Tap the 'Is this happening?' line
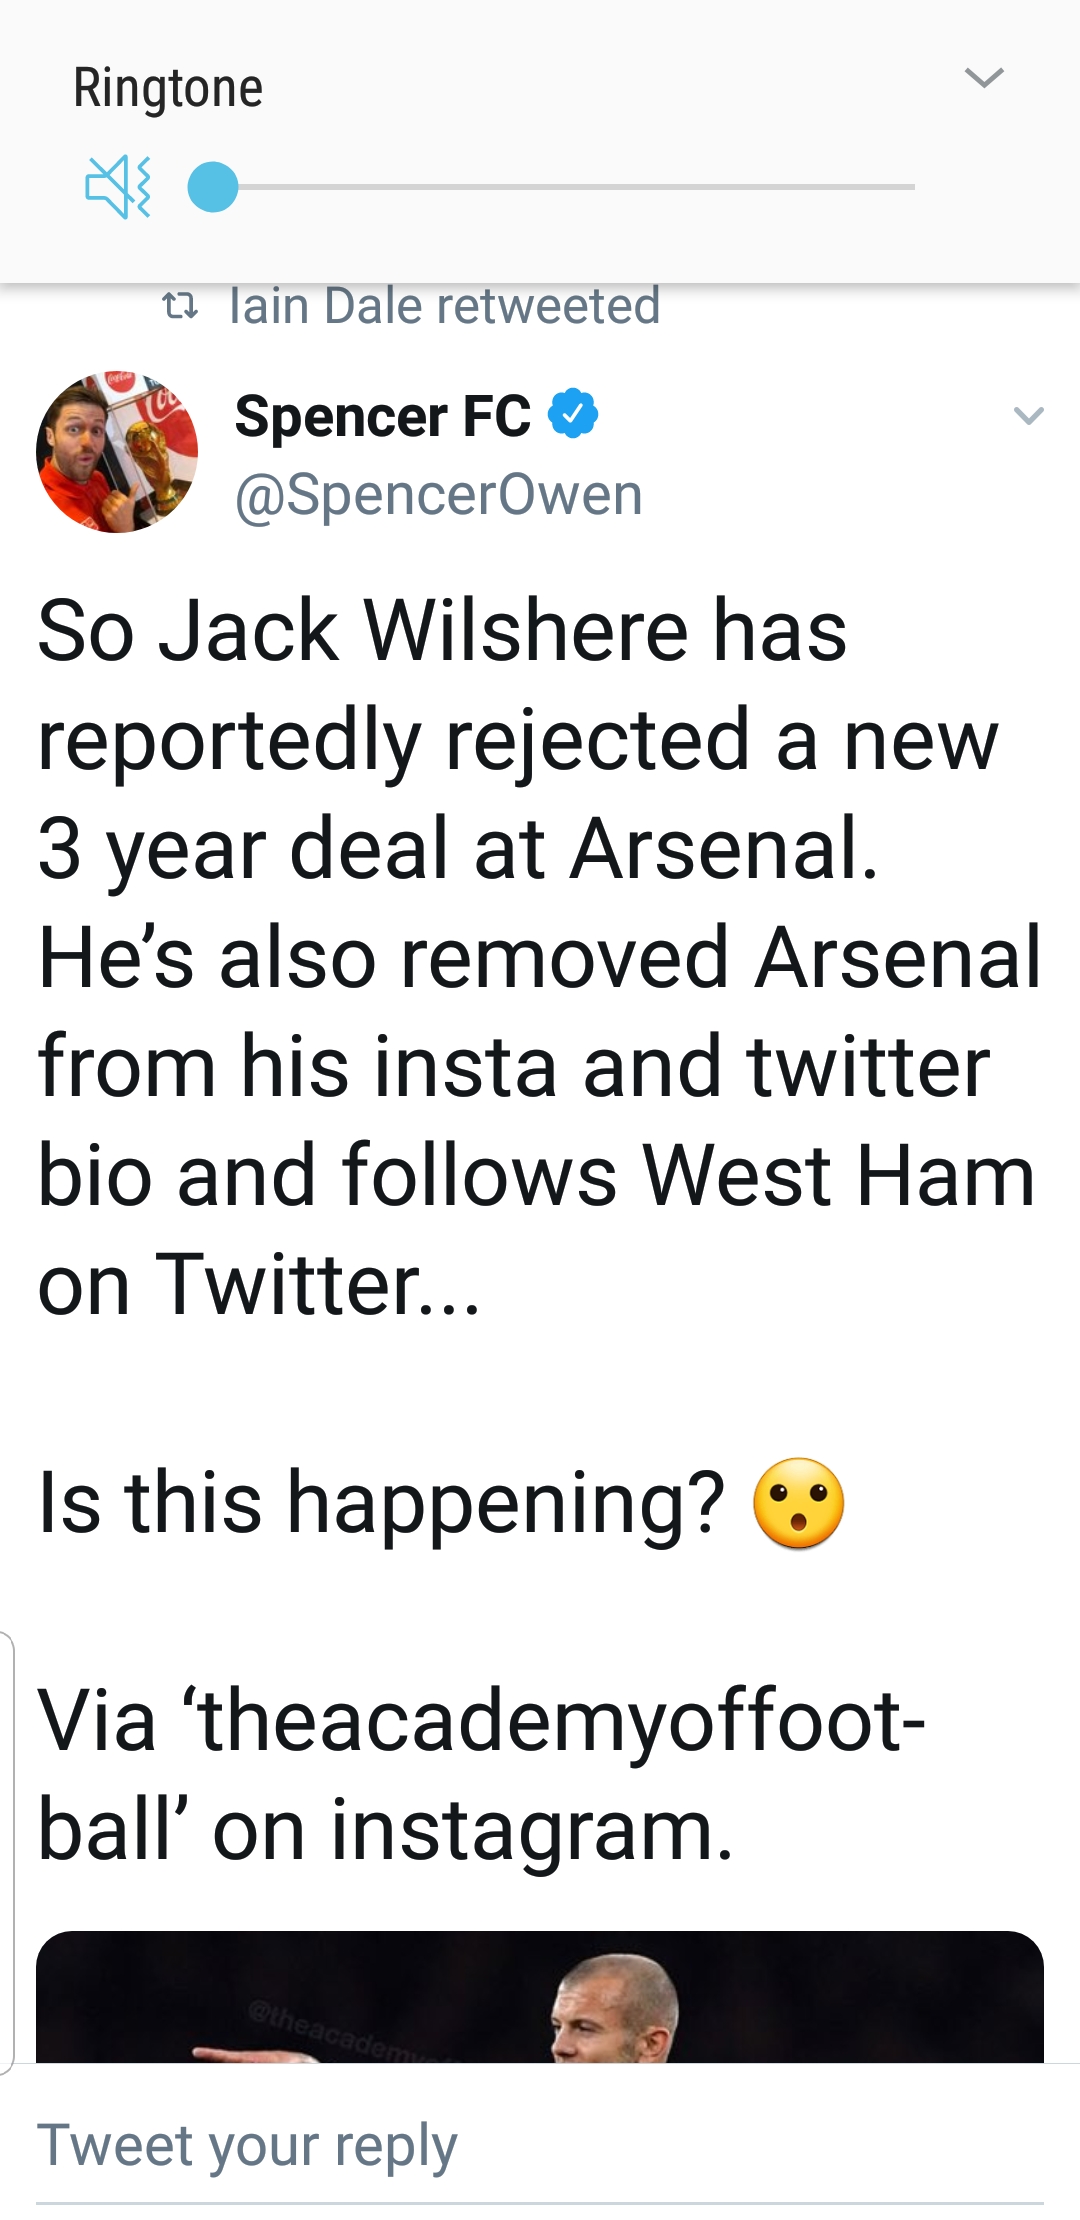 coord(380,1503)
